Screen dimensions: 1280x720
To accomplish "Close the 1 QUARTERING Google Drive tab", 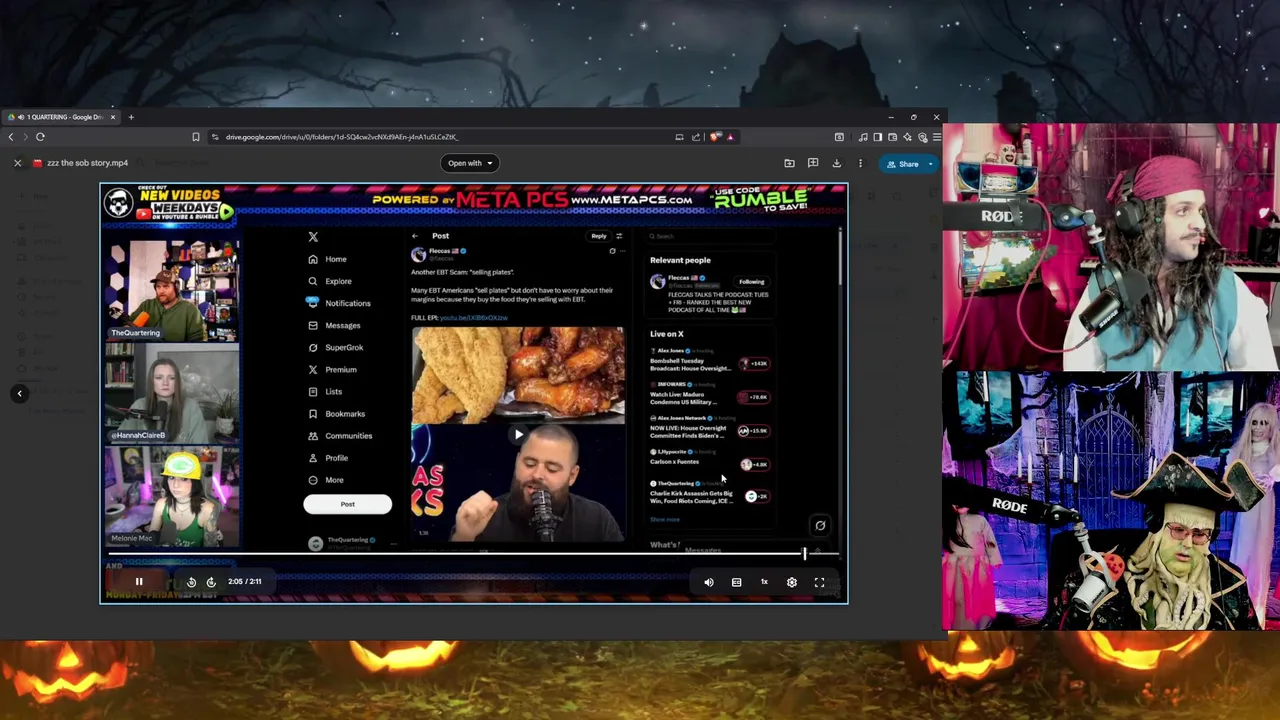I will pyautogui.click(x=113, y=117).
